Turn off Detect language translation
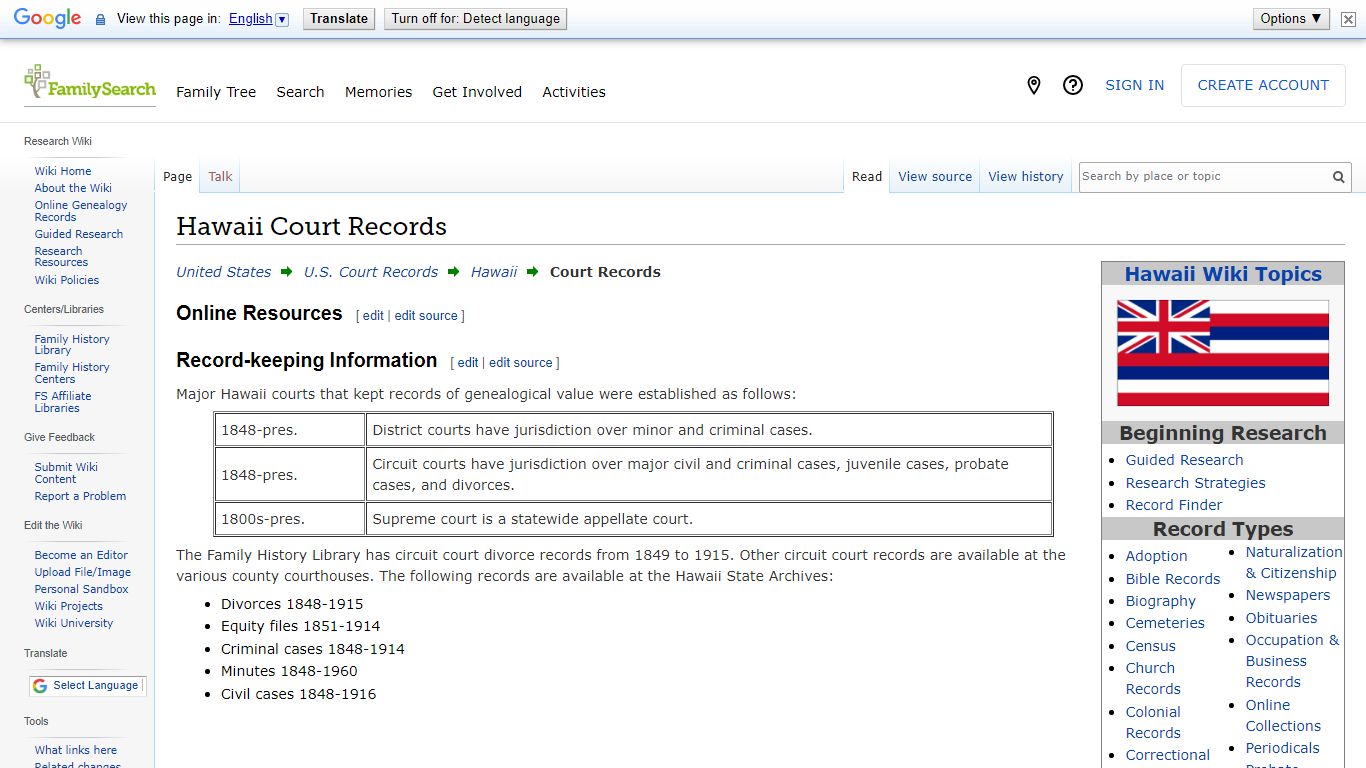Screen dimensions: 1366x768 476,18
